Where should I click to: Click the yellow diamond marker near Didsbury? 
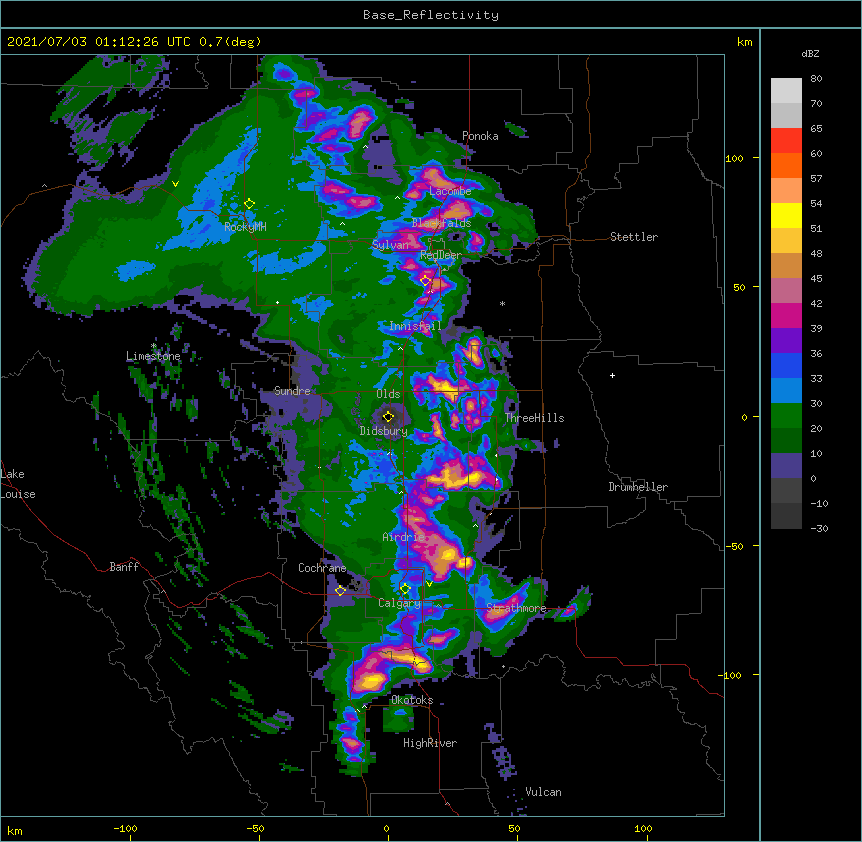388,416
